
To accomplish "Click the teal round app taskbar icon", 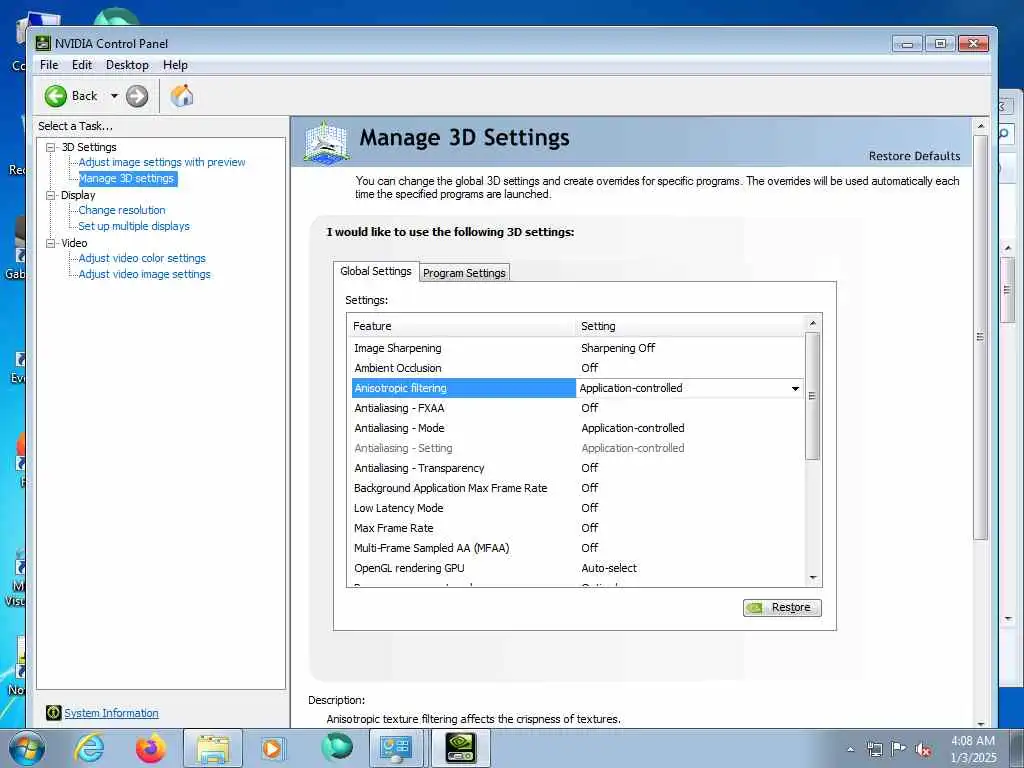I will pyautogui.click(x=337, y=747).
